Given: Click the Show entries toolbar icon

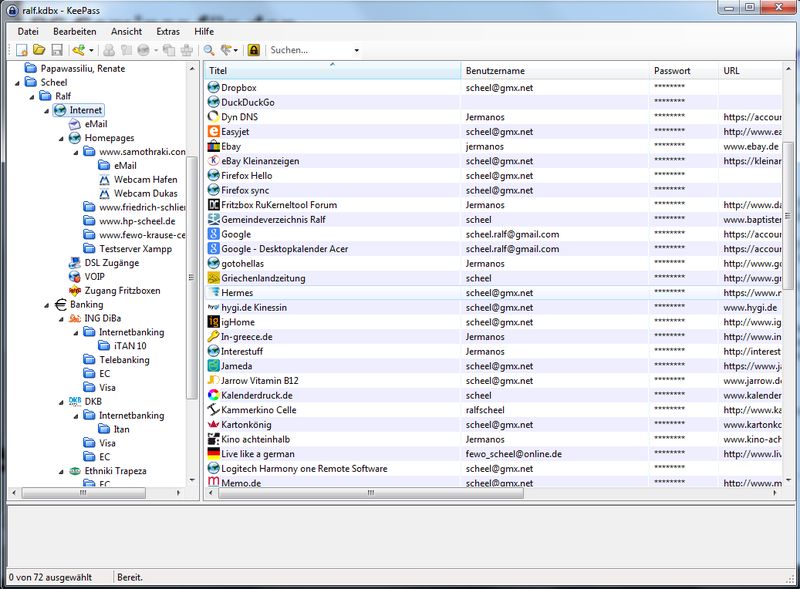Looking at the screenshot, I should 226,50.
